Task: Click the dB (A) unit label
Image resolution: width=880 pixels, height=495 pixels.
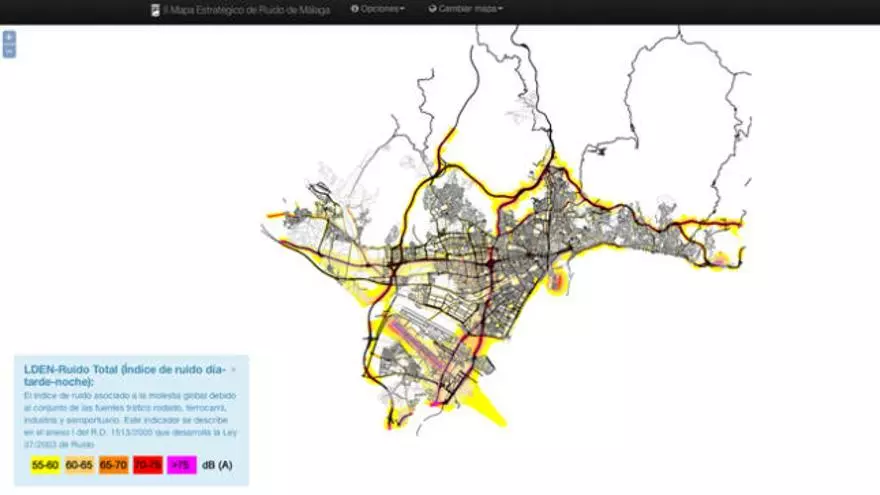Action: [x=217, y=465]
